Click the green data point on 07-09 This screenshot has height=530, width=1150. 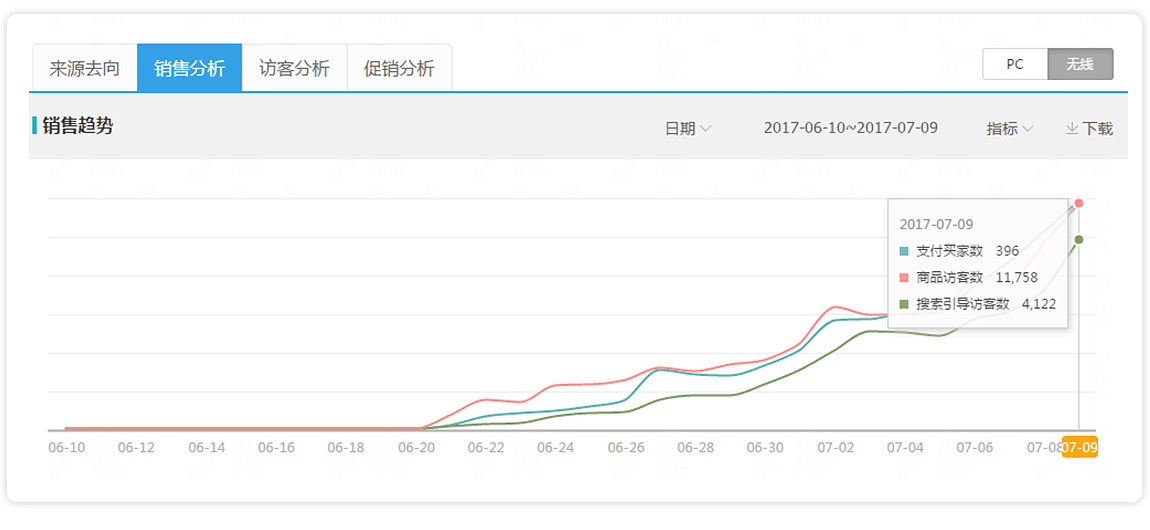[x=1079, y=240]
